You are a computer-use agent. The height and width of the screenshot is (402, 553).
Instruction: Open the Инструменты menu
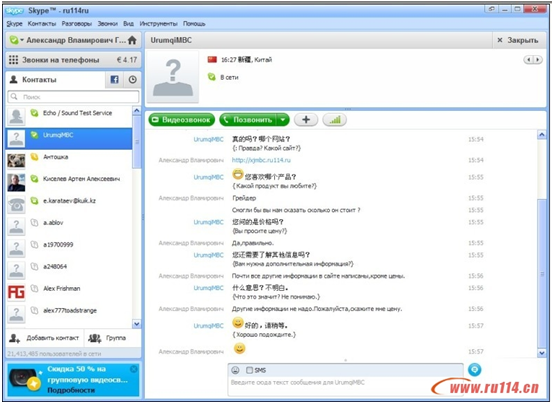point(158,24)
